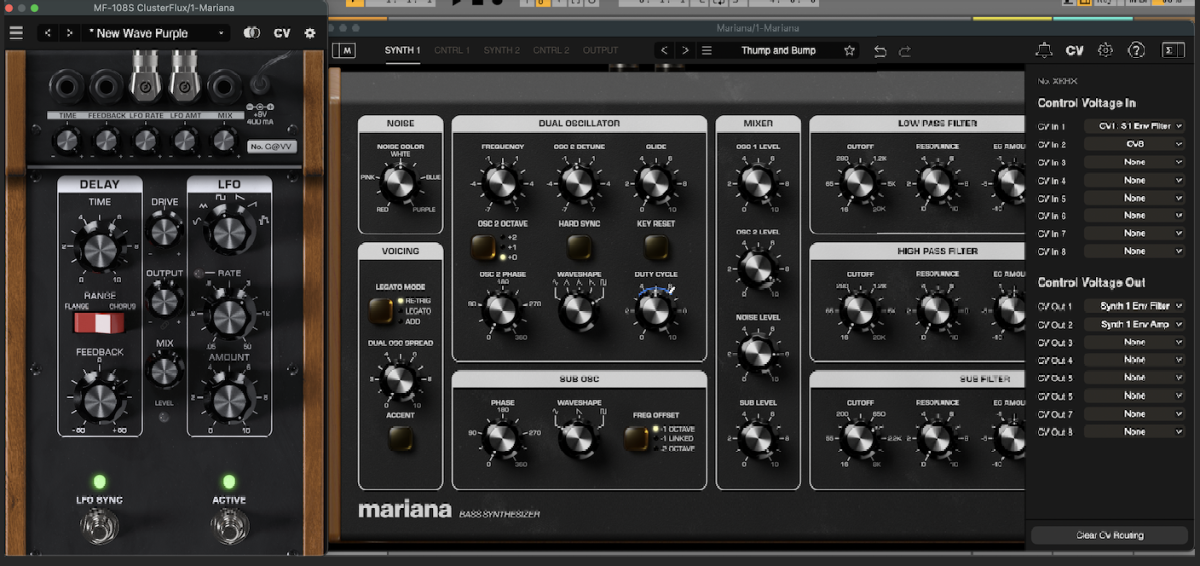Toggle Sub Osc Freq Offset button

point(636,440)
